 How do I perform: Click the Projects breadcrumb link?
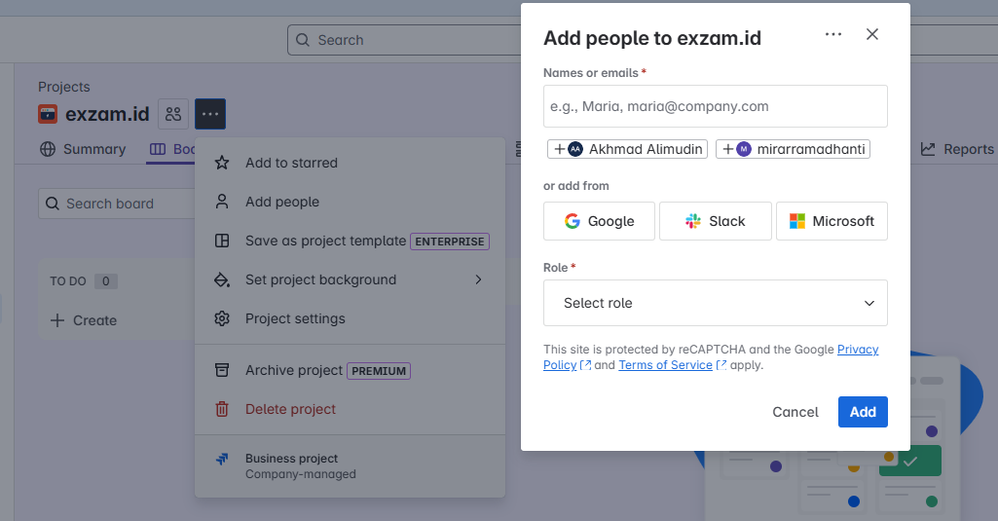[x=64, y=87]
